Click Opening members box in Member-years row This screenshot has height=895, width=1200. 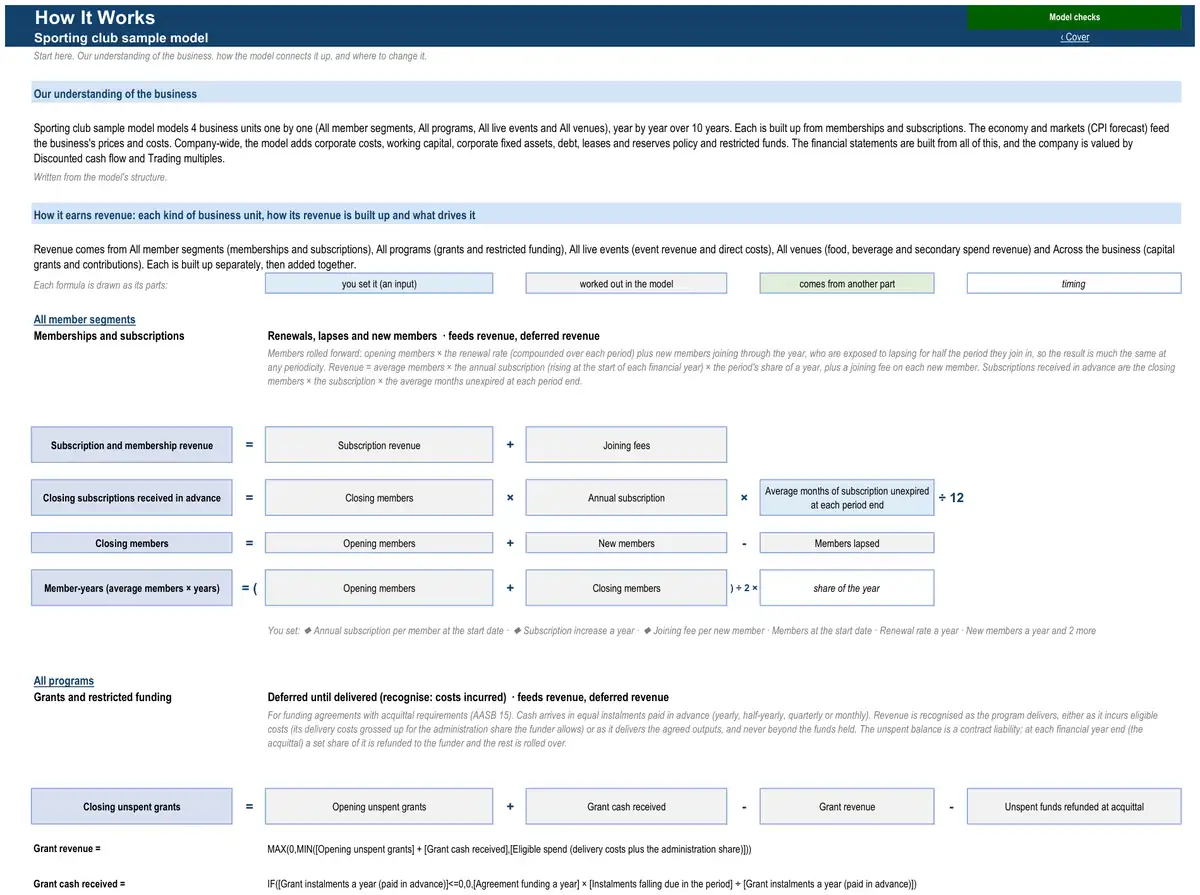tap(379, 588)
